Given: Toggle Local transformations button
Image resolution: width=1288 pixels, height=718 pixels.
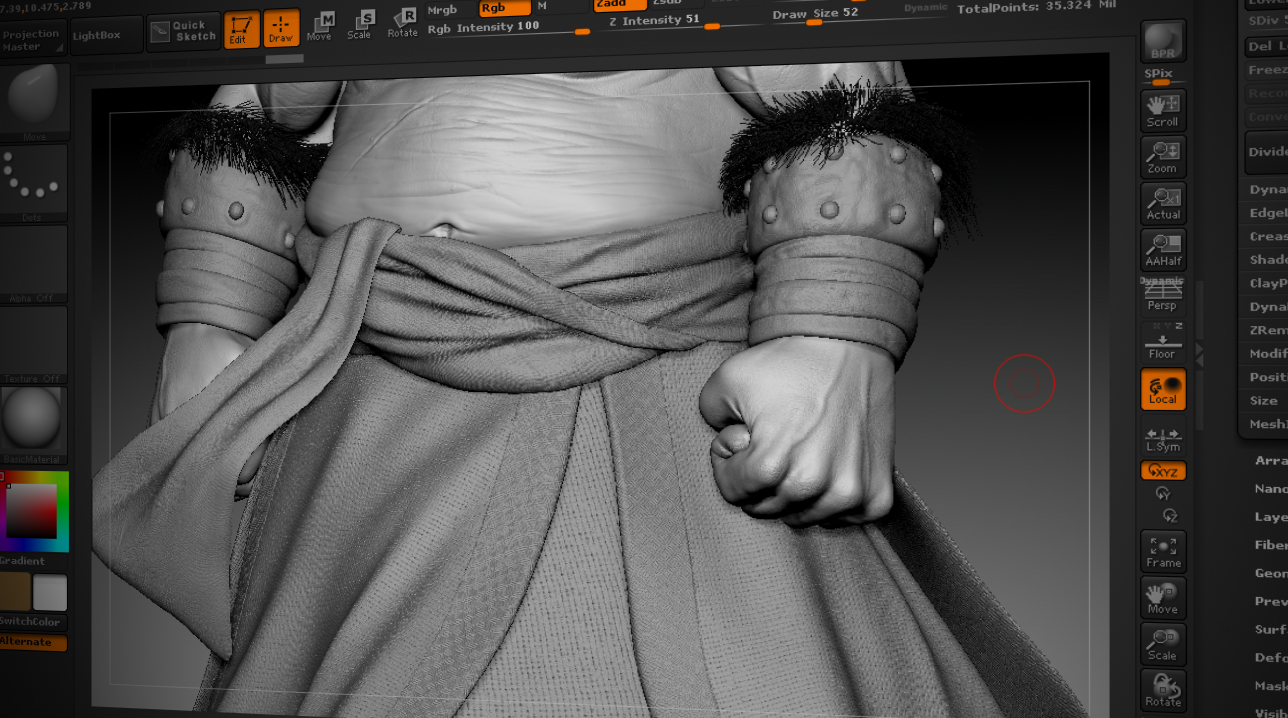Looking at the screenshot, I should 1163,388.
